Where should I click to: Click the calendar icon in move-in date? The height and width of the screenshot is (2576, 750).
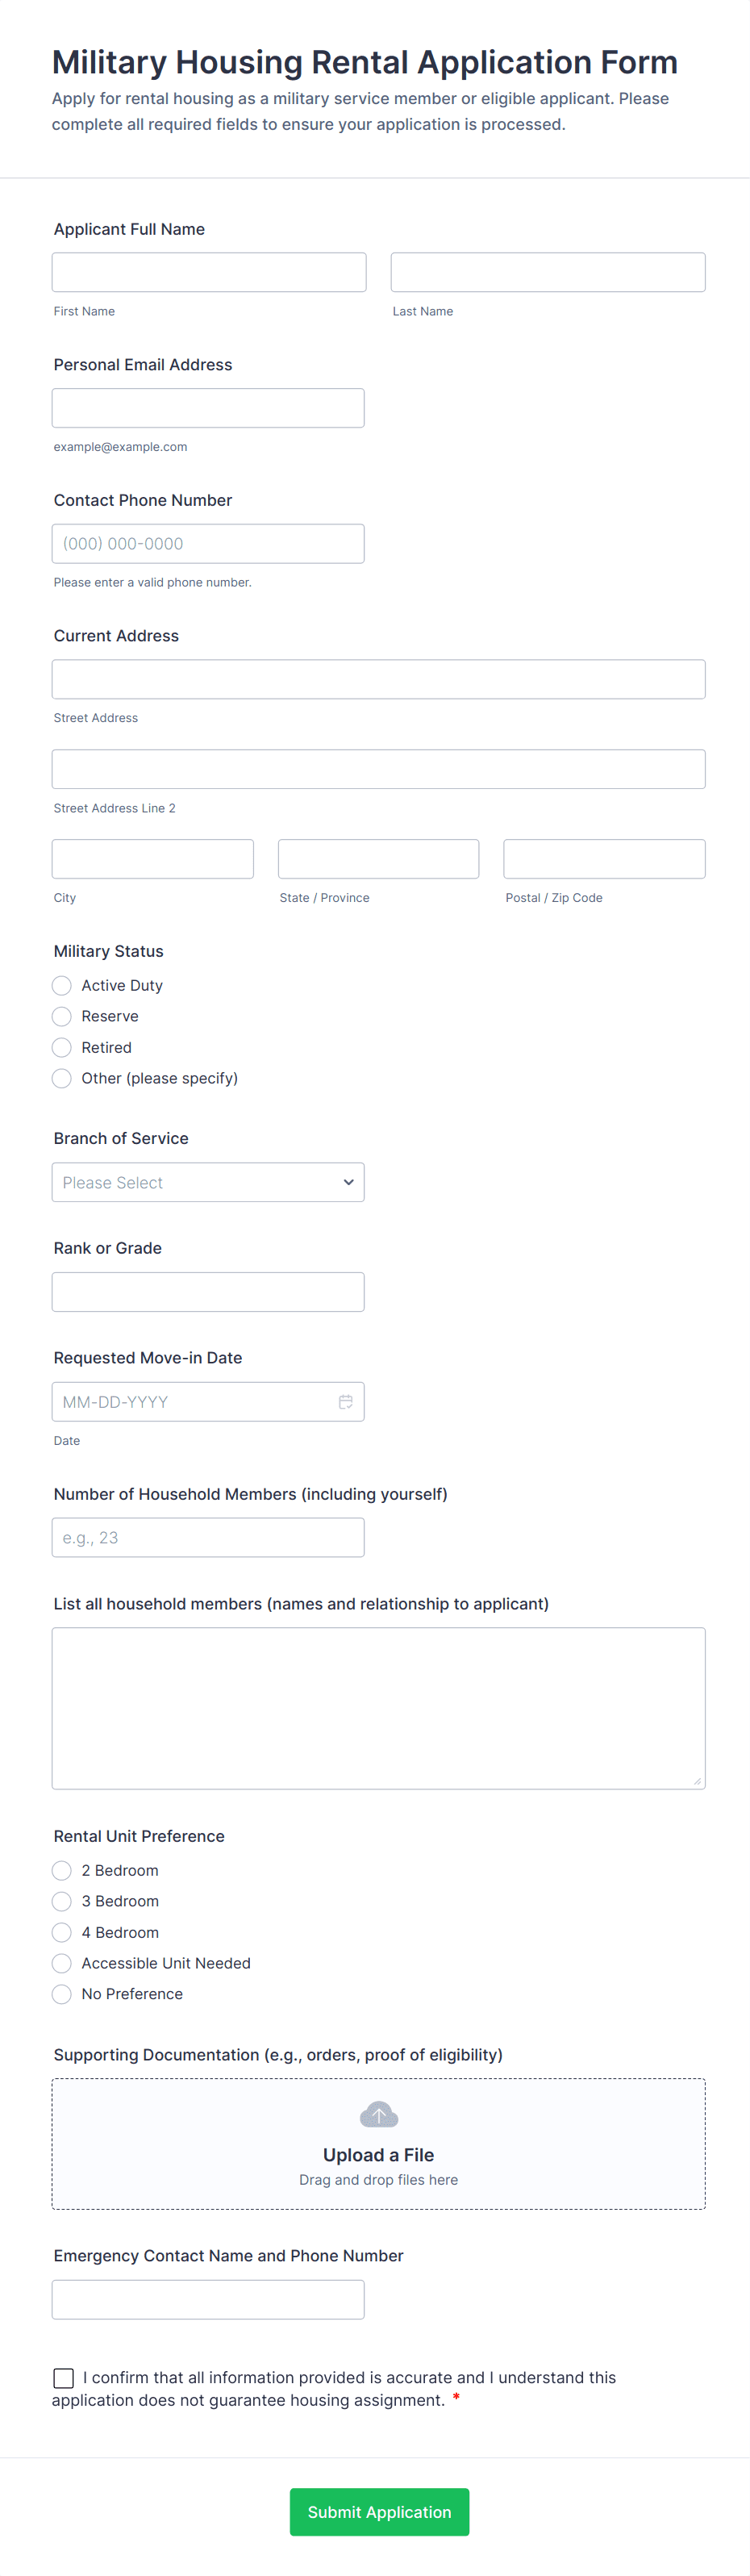coord(345,1402)
